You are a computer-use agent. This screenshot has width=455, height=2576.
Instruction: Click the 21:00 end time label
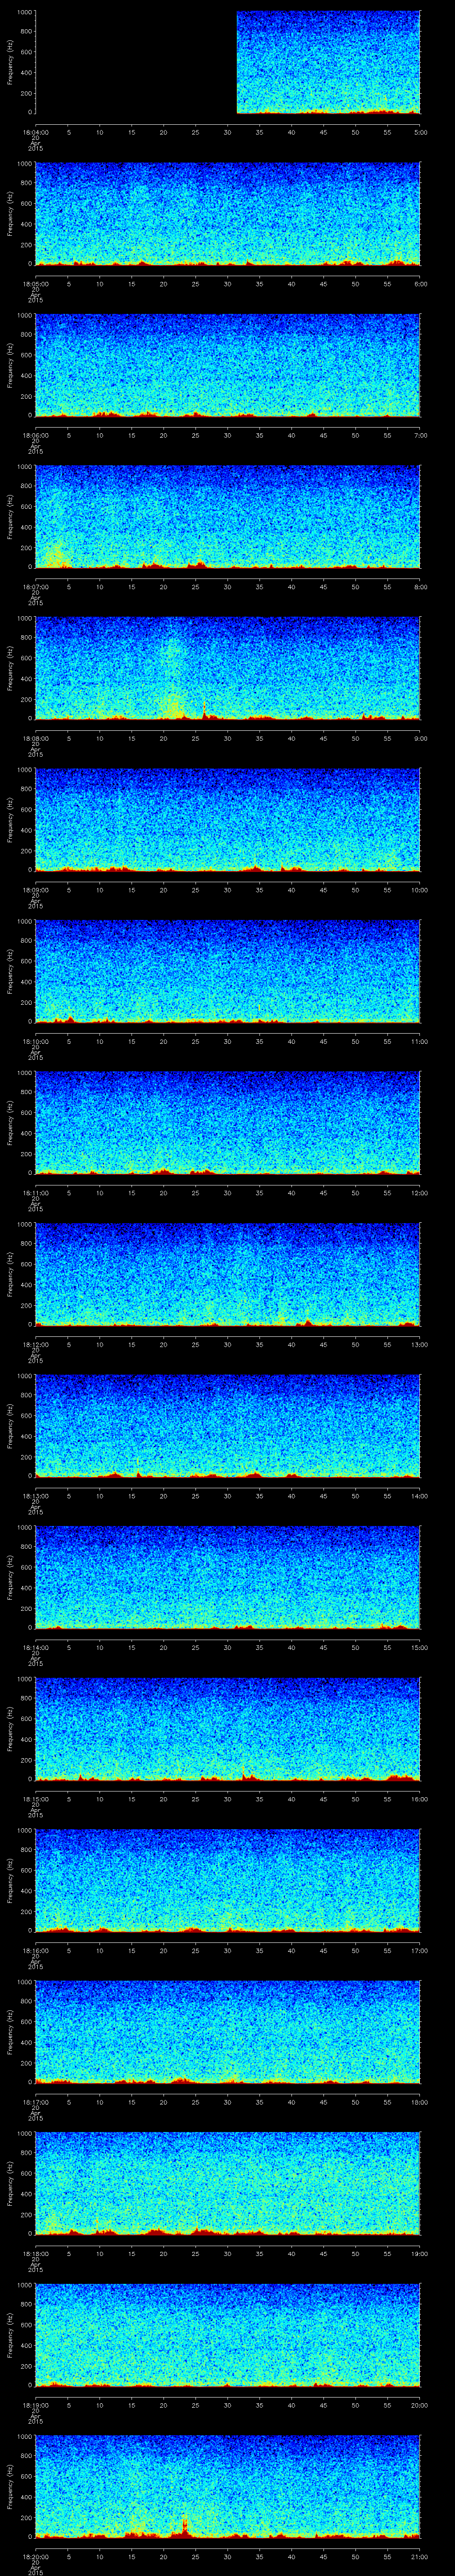(419, 2556)
